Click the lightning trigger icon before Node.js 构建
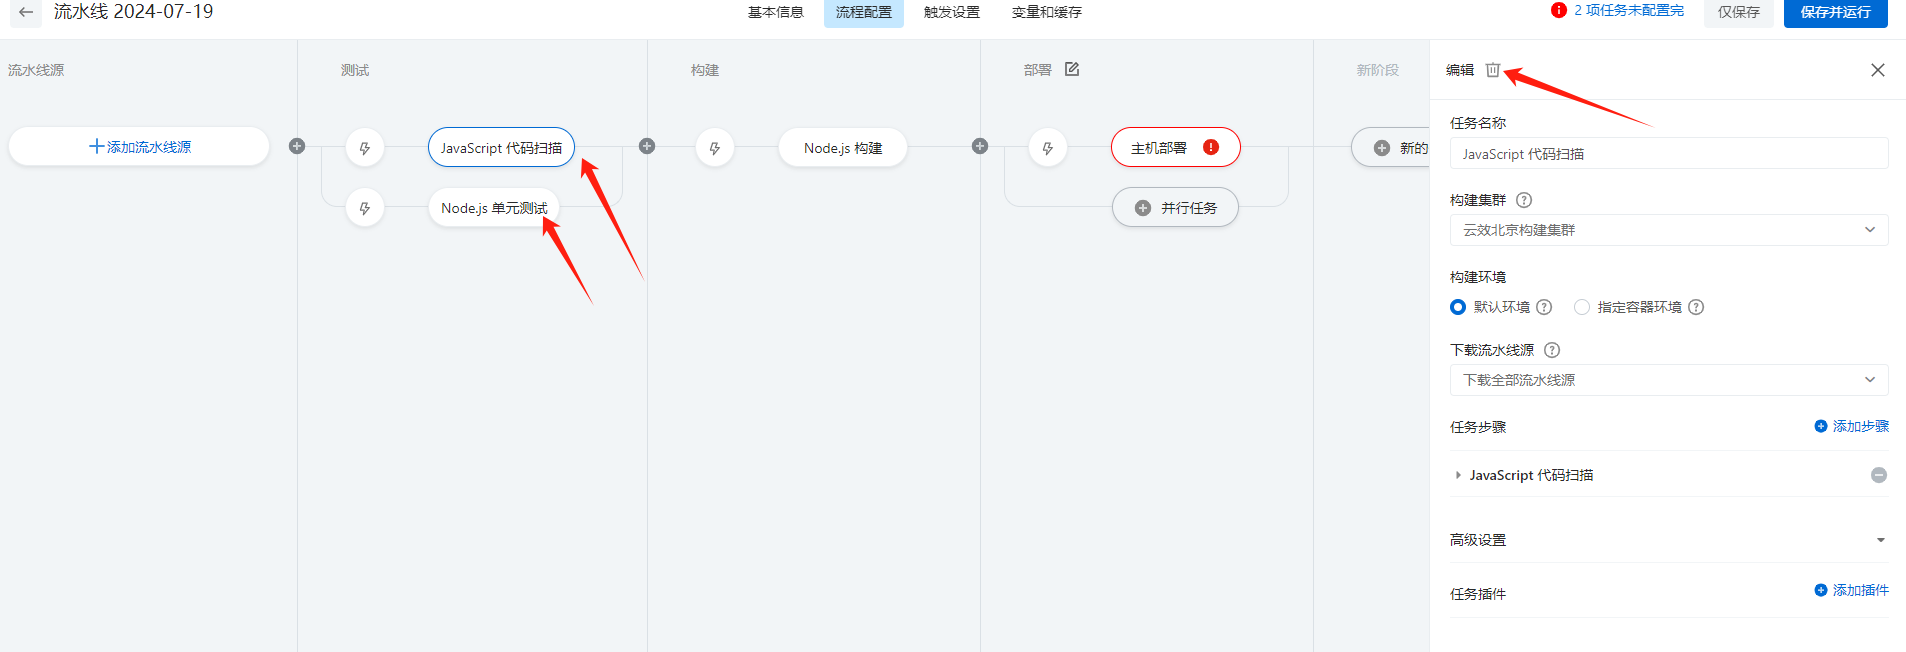The width and height of the screenshot is (1906, 652). (714, 148)
